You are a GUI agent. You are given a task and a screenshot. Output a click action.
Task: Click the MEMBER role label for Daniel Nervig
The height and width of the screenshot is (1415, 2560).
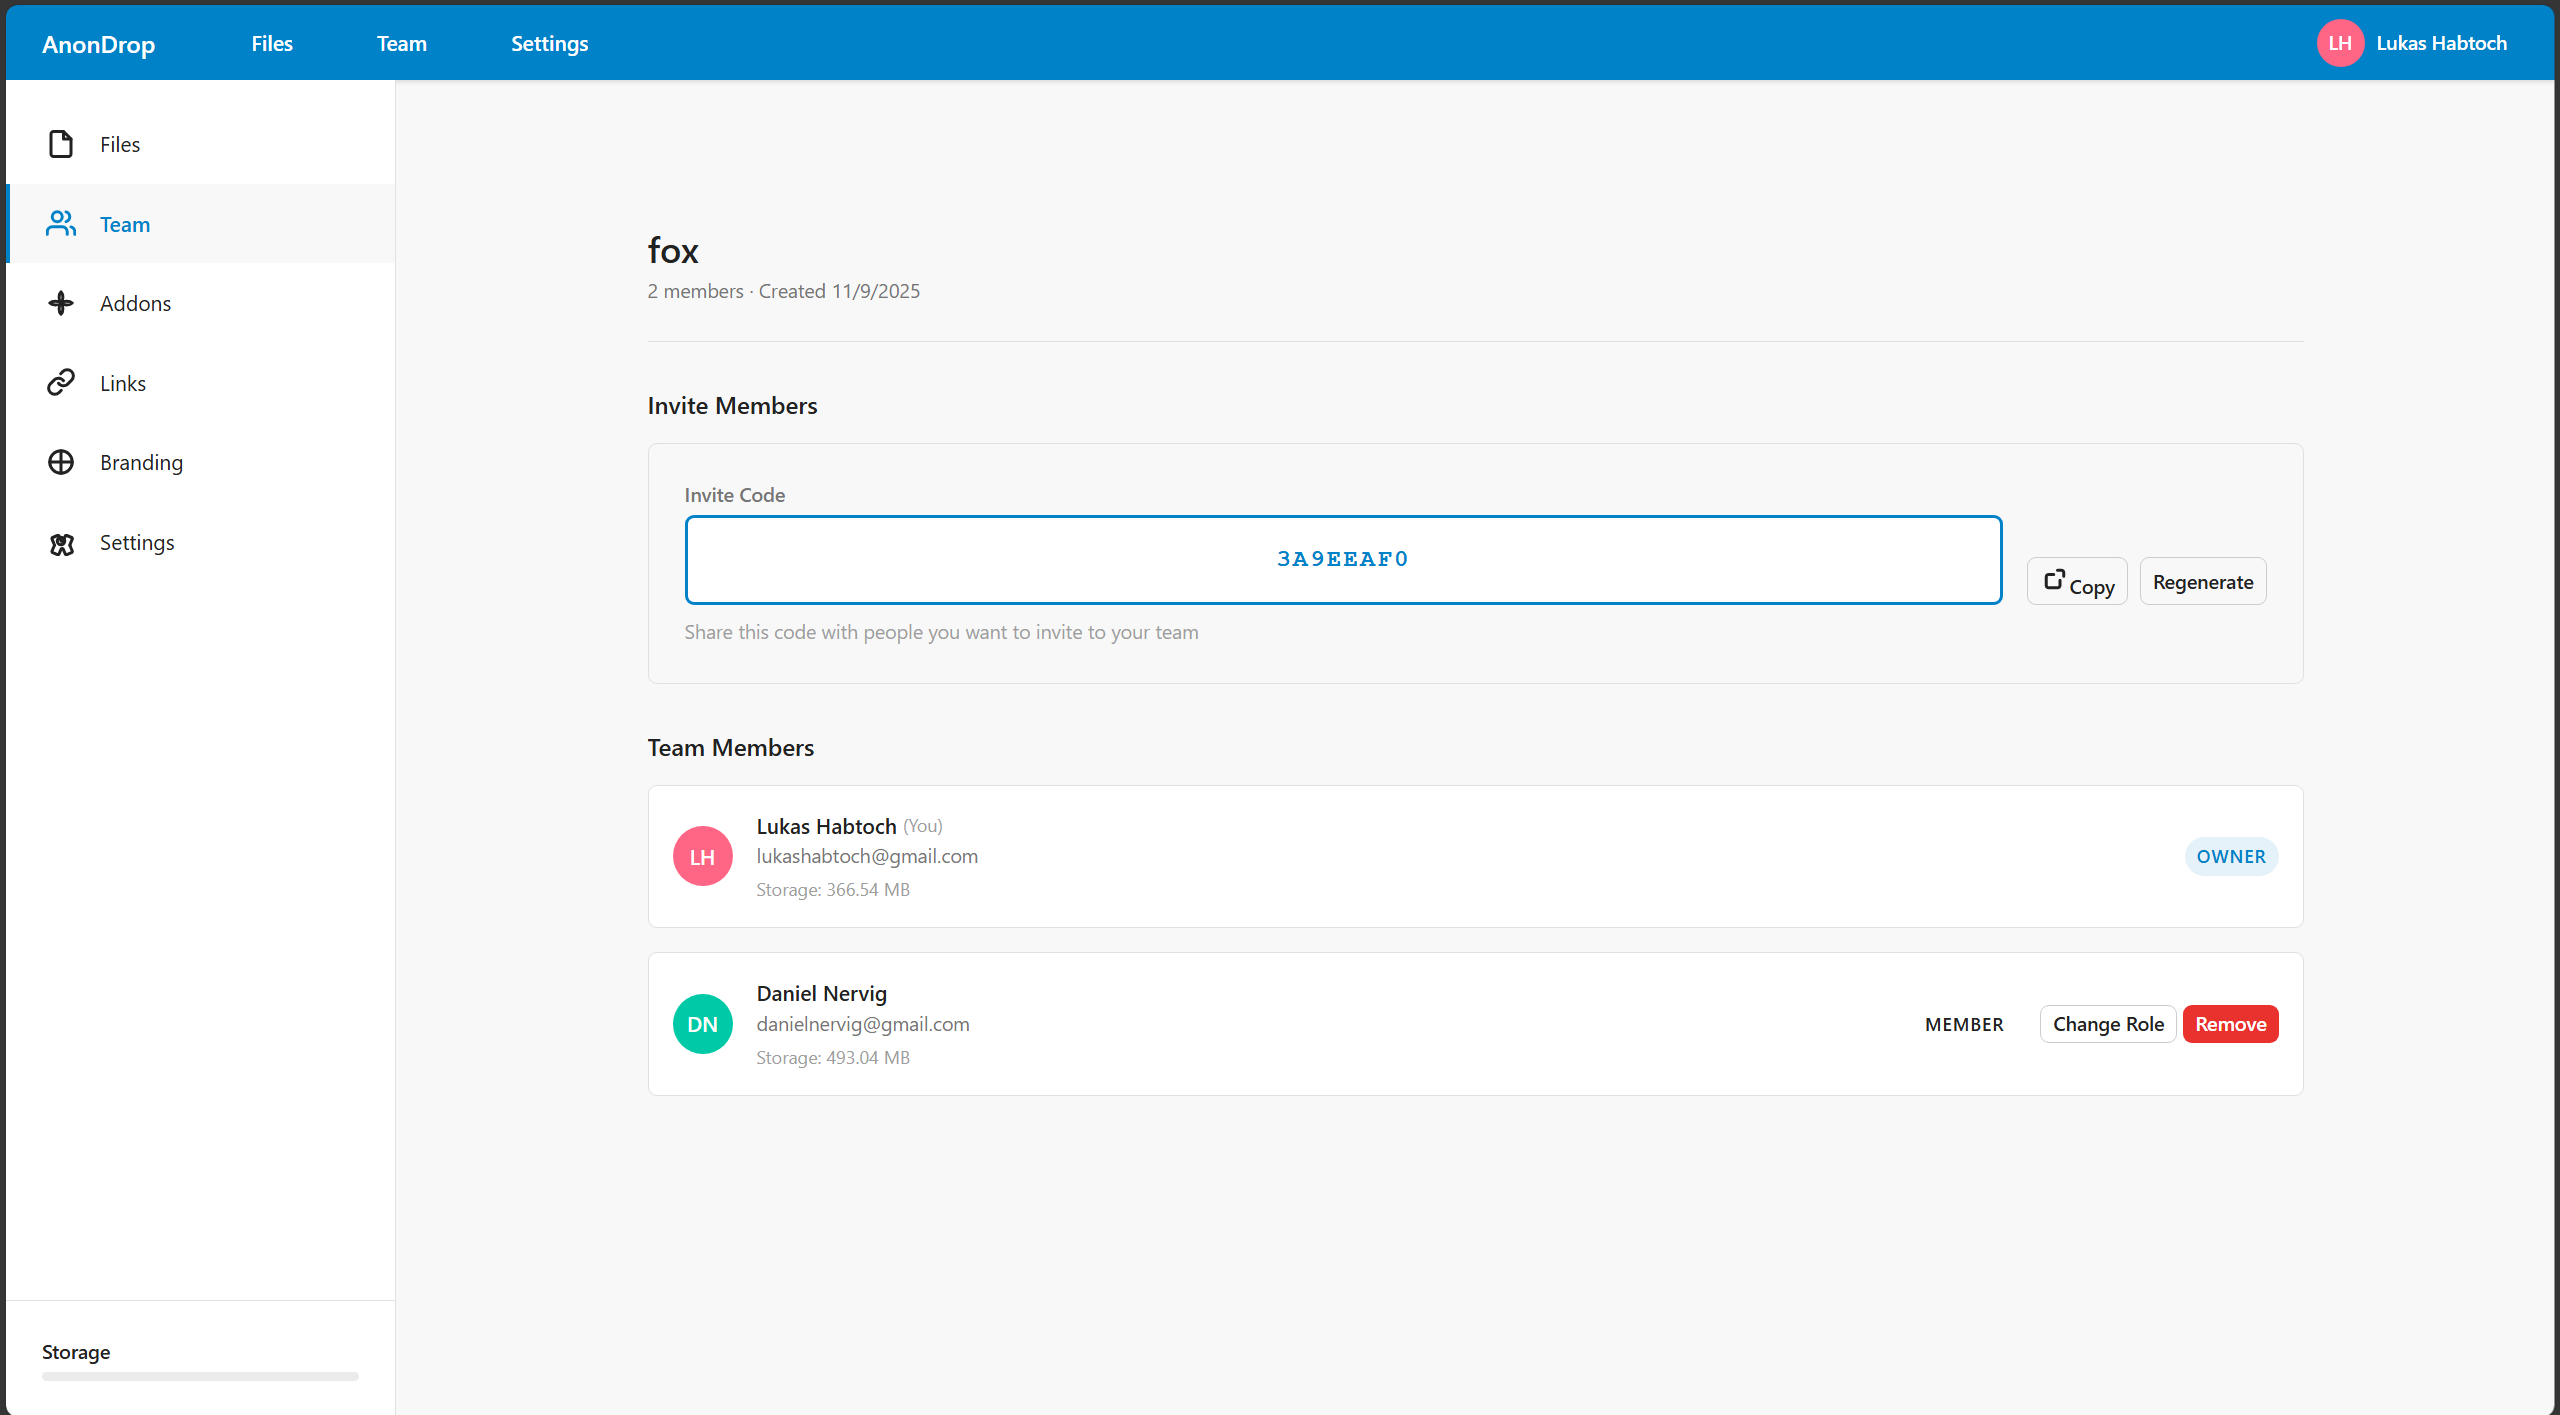click(x=1963, y=1023)
